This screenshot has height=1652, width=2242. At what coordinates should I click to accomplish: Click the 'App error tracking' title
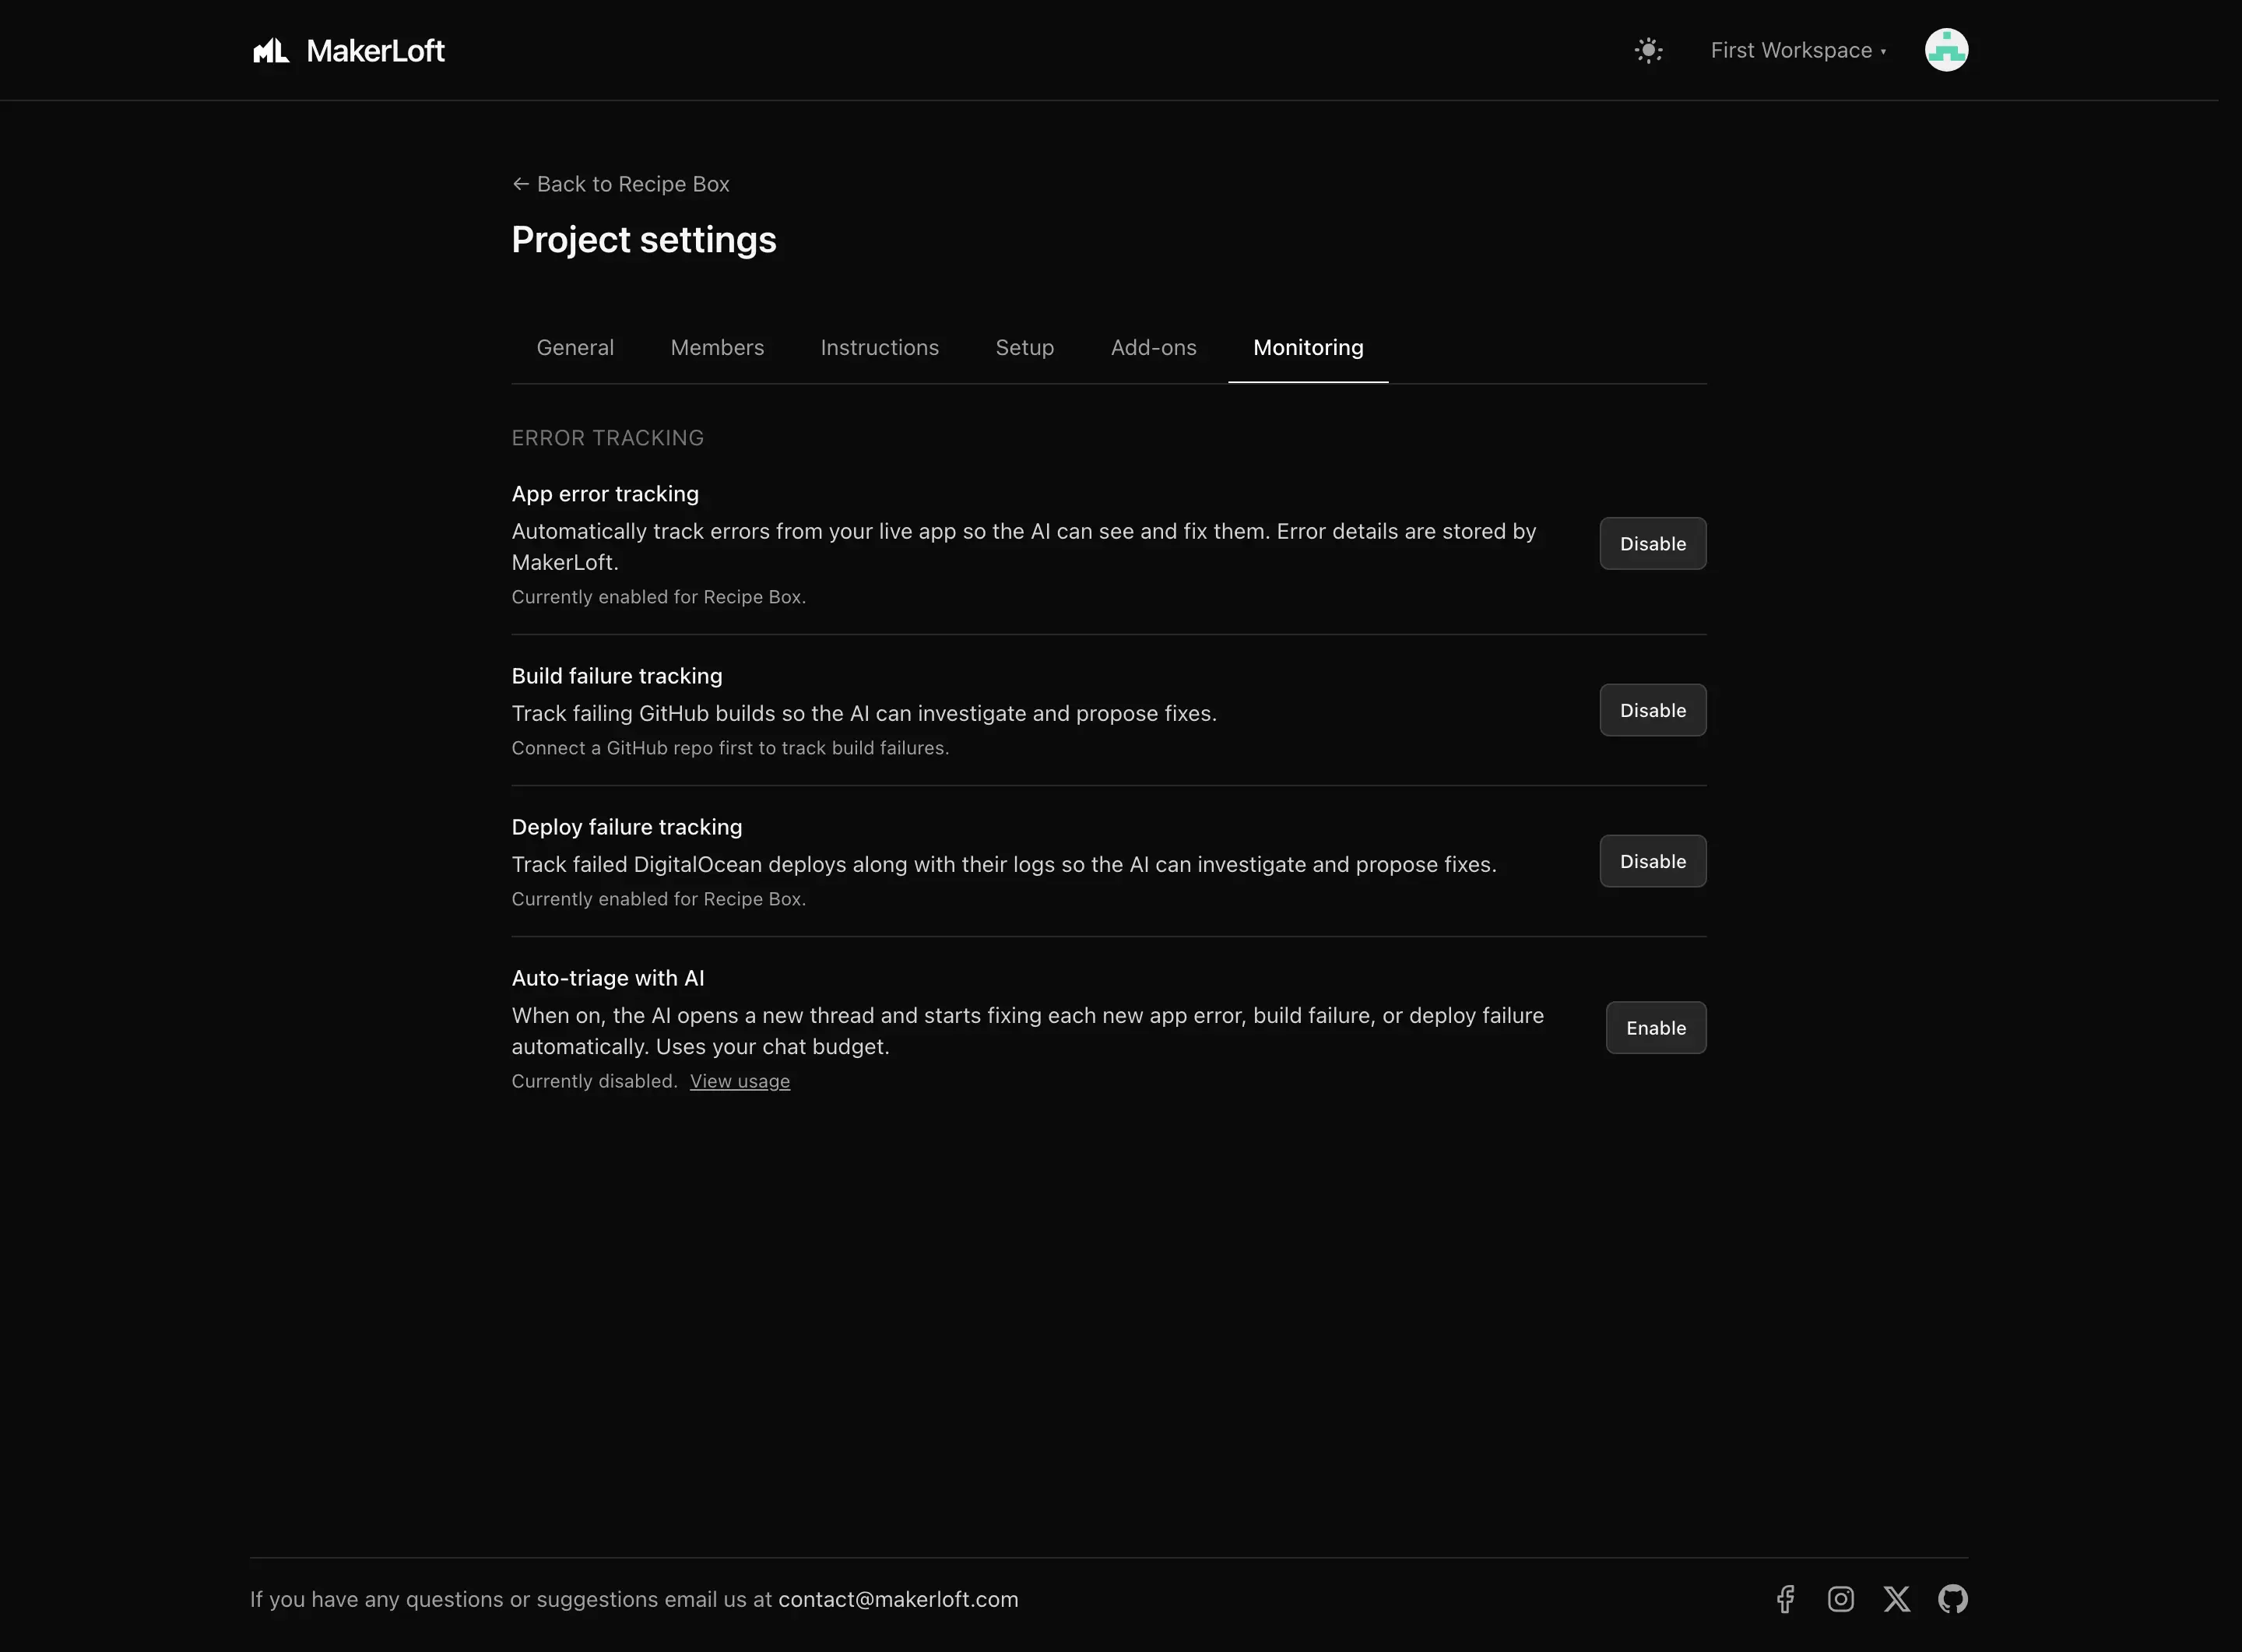pos(605,494)
